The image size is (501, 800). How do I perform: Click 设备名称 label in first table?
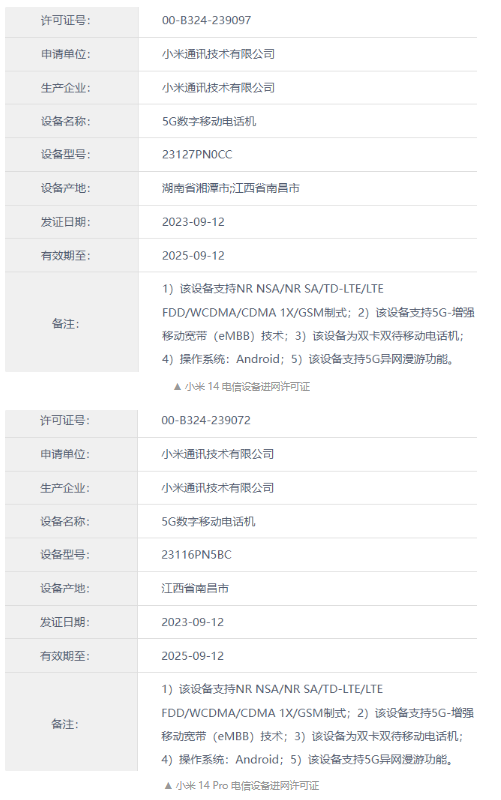pos(65,121)
